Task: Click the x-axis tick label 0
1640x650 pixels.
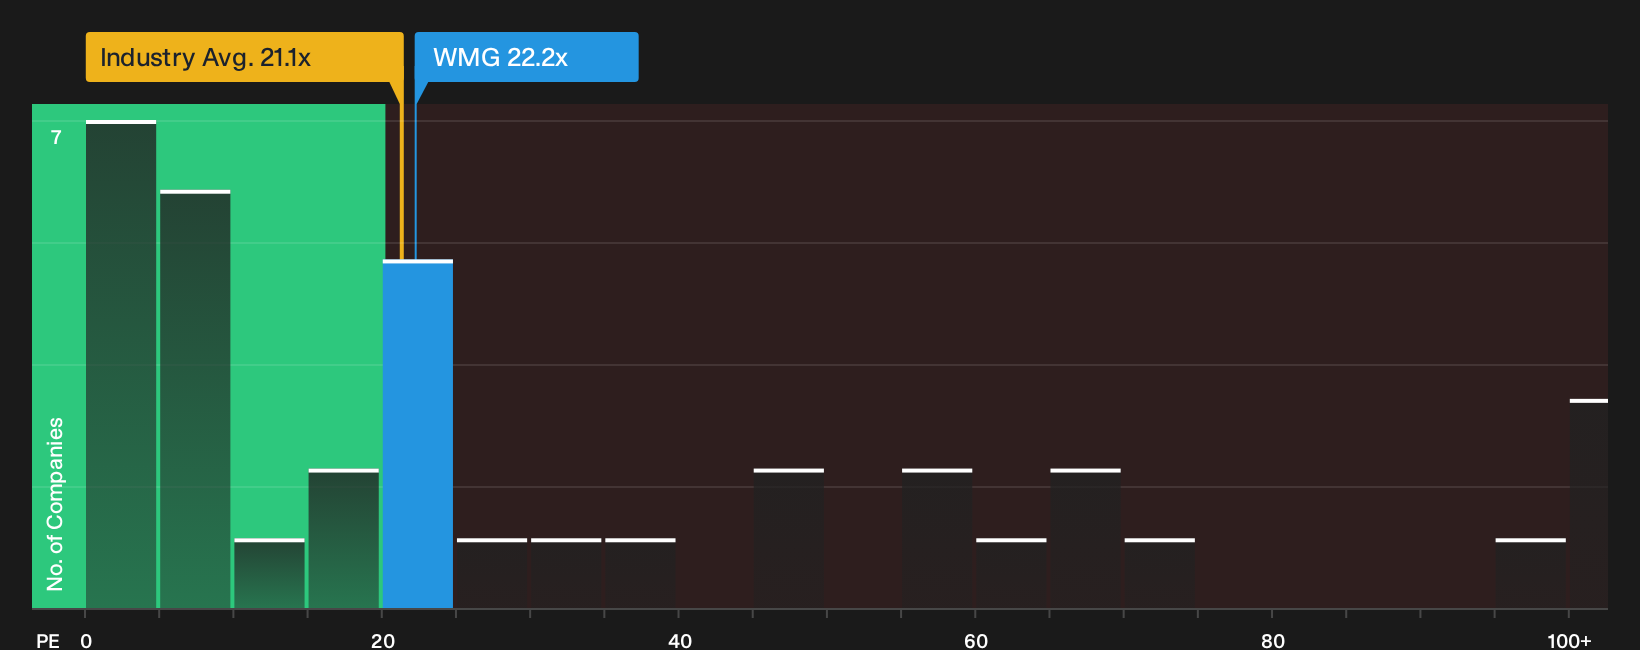Action: (x=86, y=641)
